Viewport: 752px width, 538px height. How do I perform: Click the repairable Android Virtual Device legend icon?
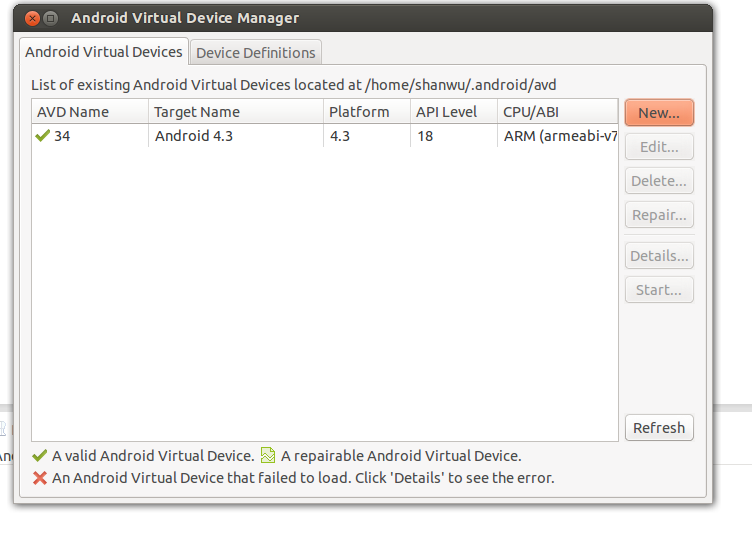click(268, 455)
